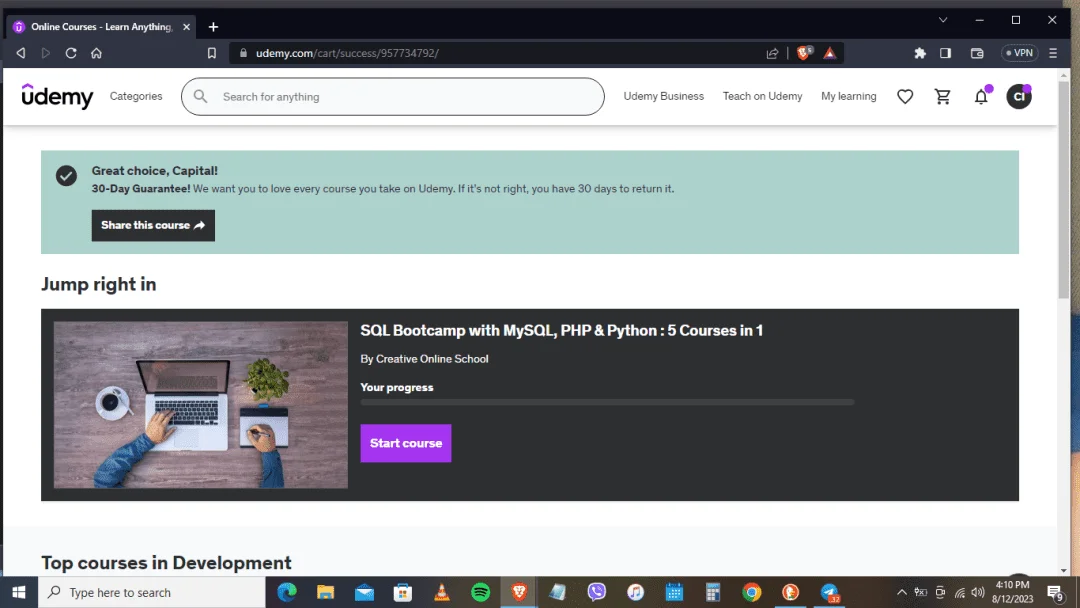Open iTunes from the taskbar
1080x608 pixels.
pos(635,592)
